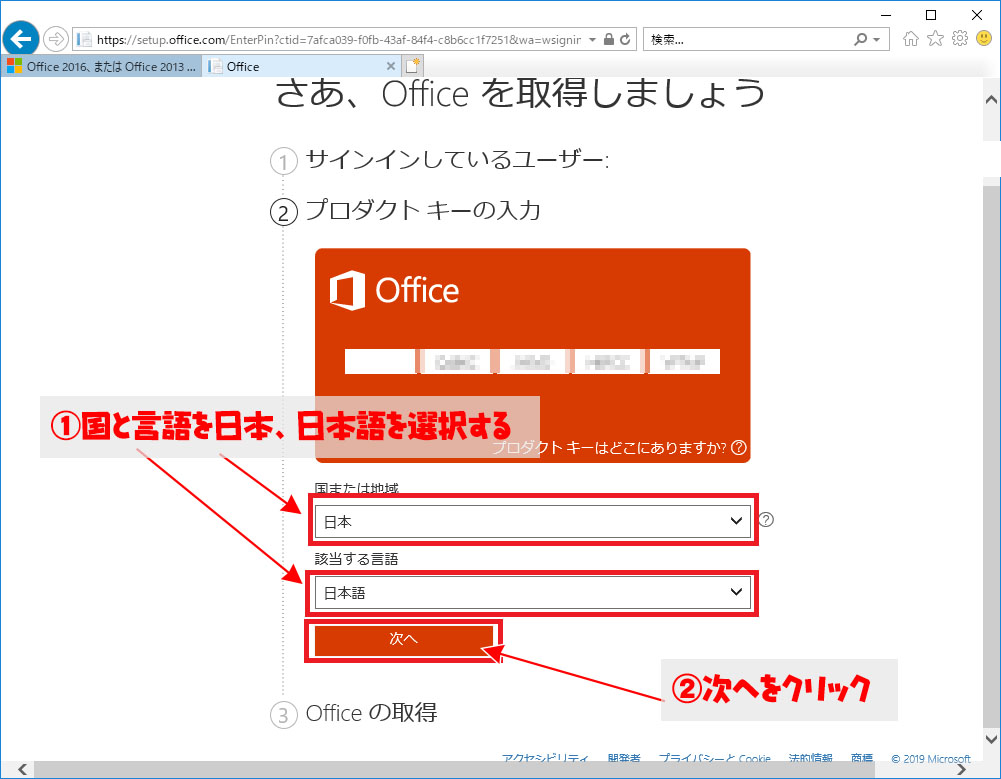
Task: Click the Office logo on the orange card
Action: [394, 291]
